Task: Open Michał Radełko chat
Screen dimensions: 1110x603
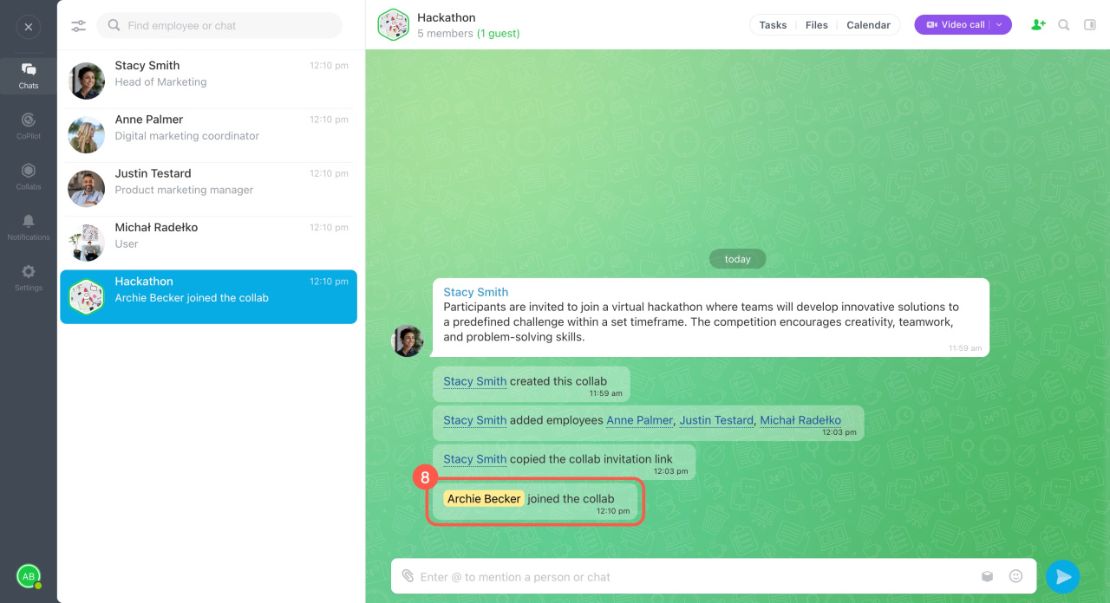Action: point(208,242)
